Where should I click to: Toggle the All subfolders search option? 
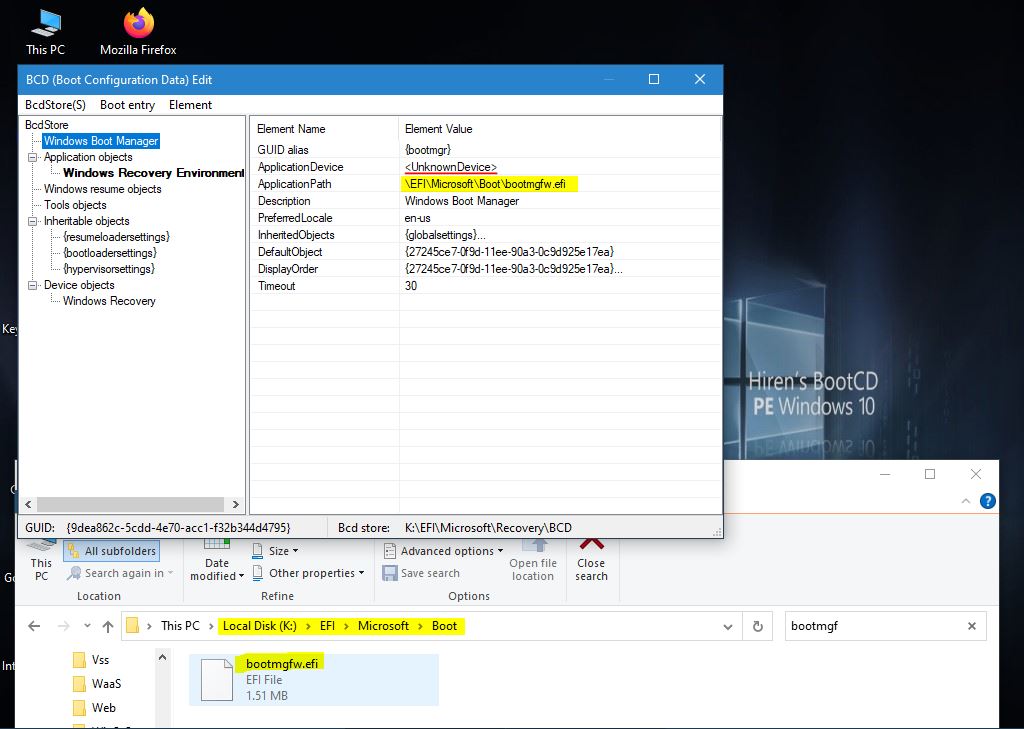coord(111,551)
